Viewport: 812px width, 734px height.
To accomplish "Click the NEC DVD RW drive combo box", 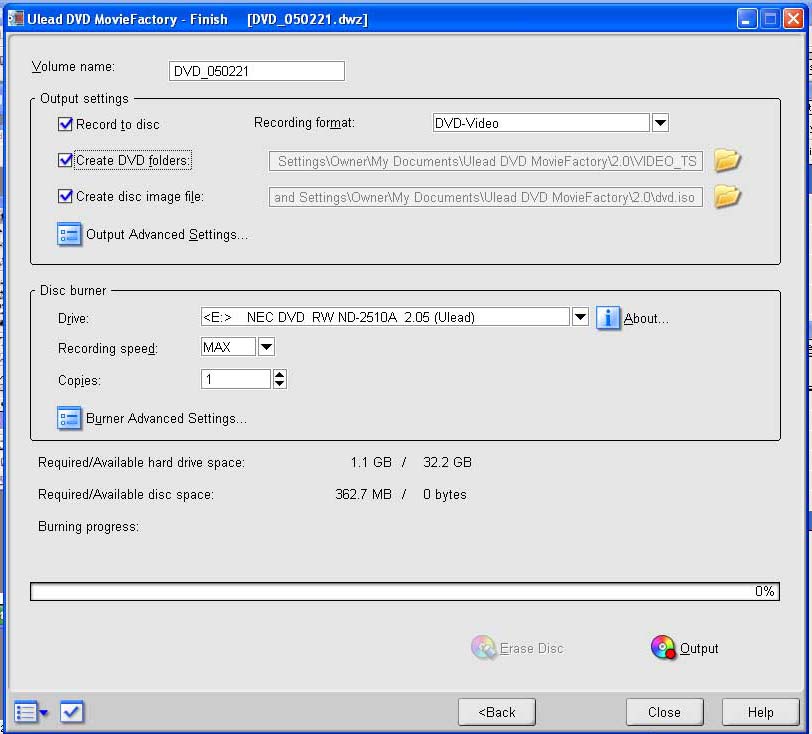I will pyautogui.click(x=385, y=316).
